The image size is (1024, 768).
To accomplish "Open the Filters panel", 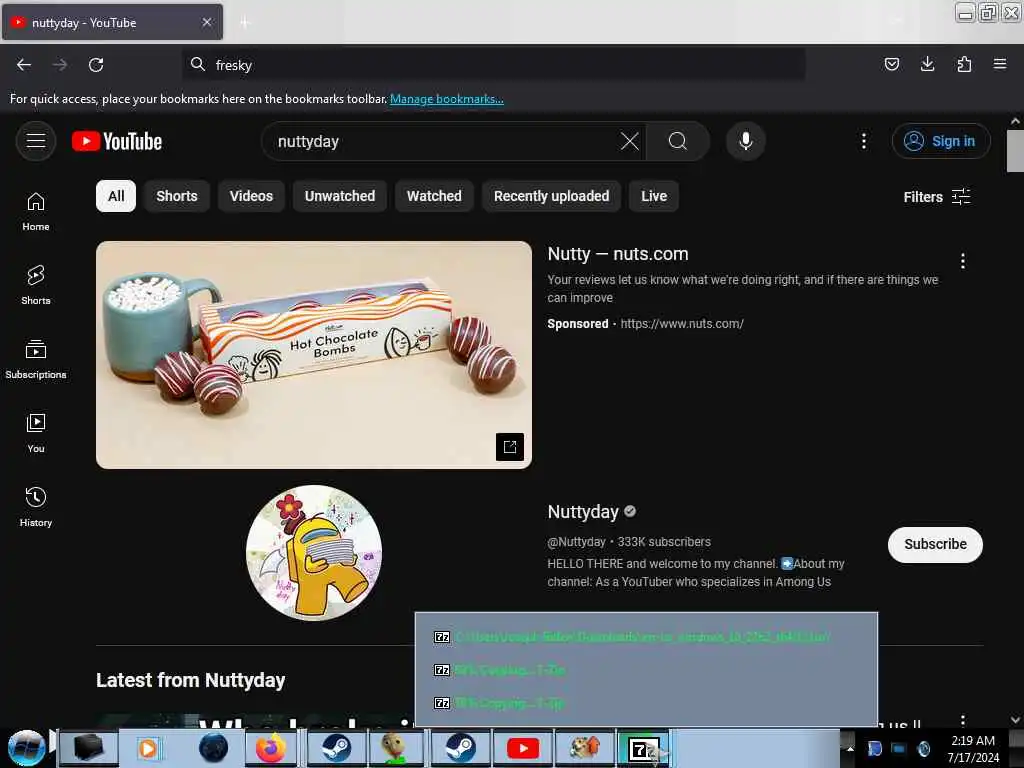I will coord(936,197).
